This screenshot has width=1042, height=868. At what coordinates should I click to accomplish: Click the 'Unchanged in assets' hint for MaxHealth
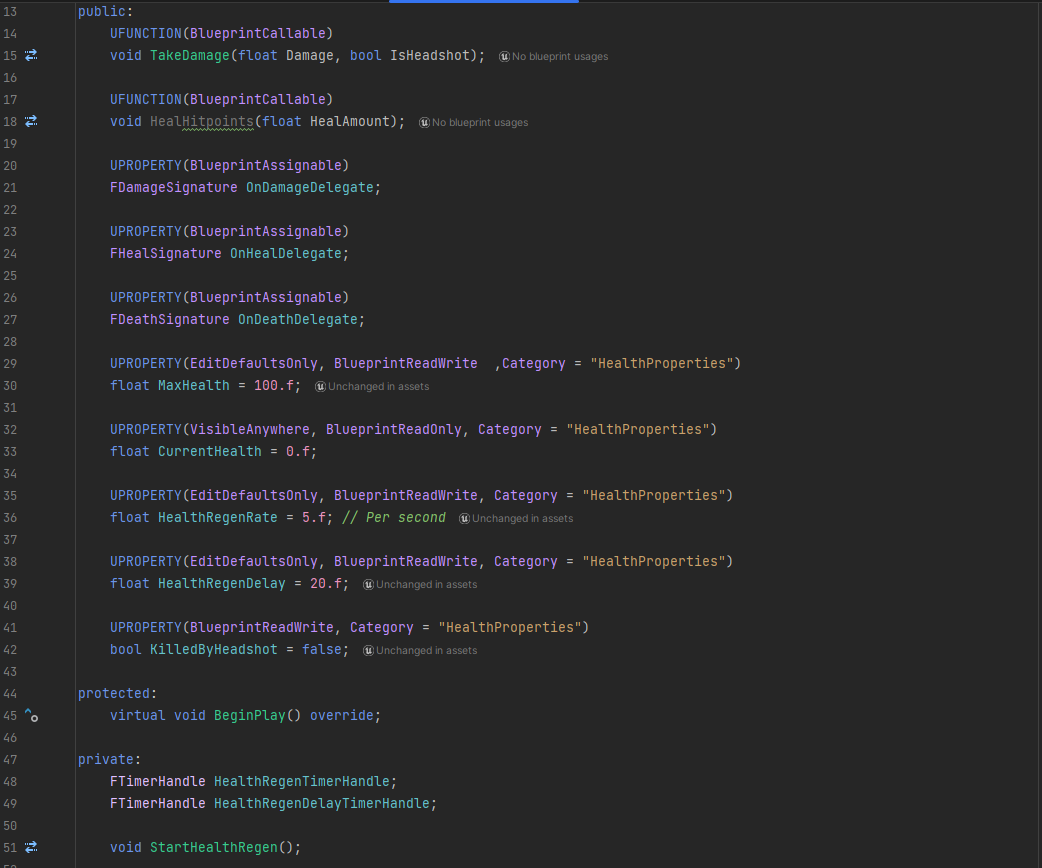pyautogui.click(x=378, y=386)
